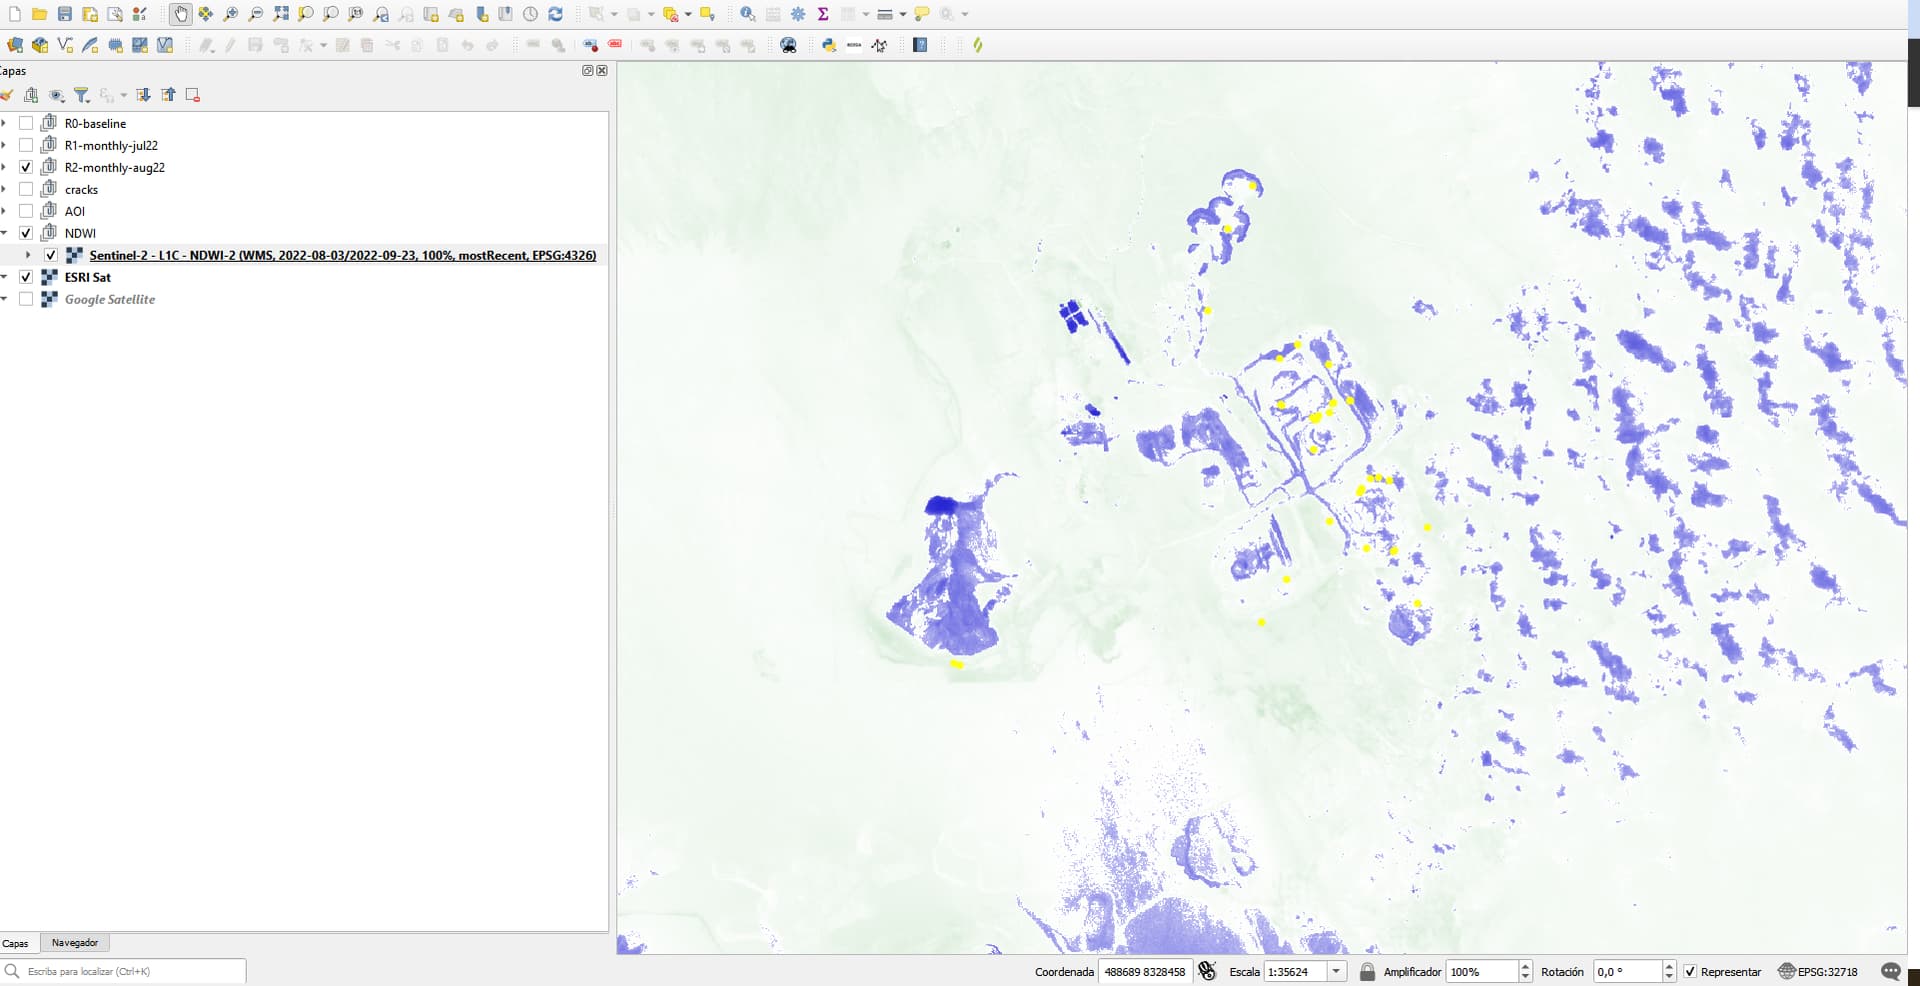Show the statistical summary panel
The height and width of the screenshot is (986, 1920).
[x=823, y=14]
